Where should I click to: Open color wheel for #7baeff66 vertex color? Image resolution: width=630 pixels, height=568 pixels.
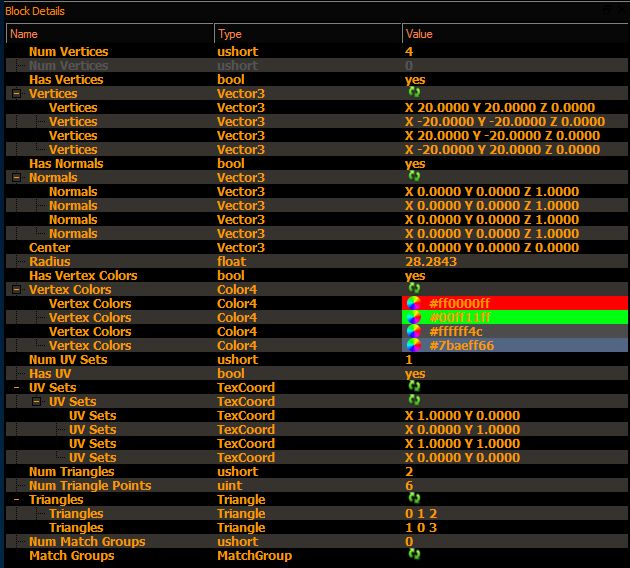click(x=414, y=345)
